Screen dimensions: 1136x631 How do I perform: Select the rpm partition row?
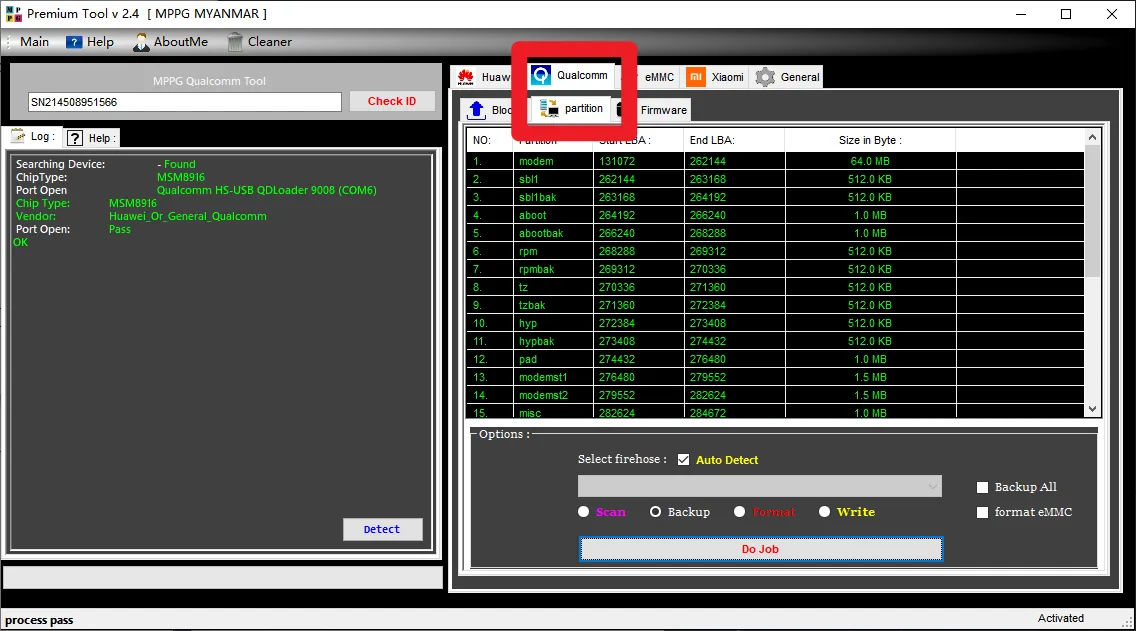775,251
